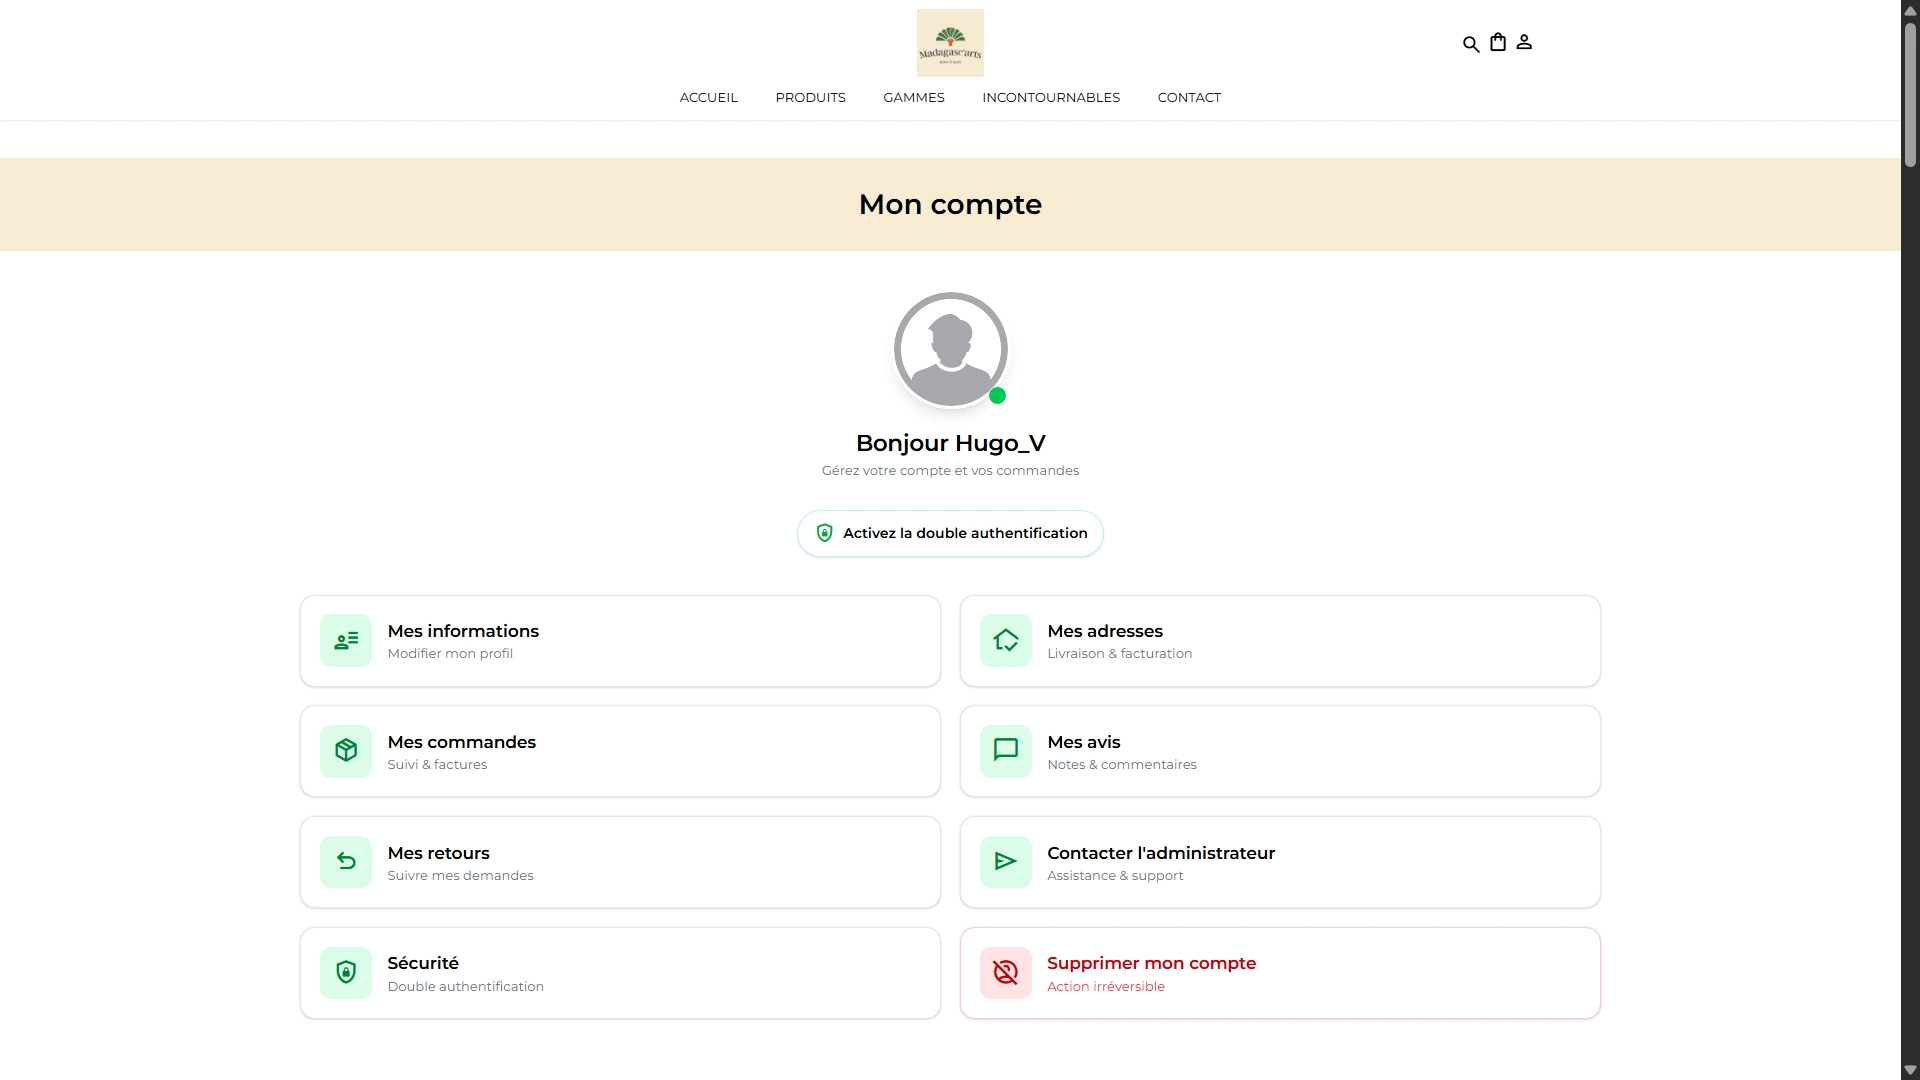The height and width of the screenshot is (1080, 1920).
Task: Click the vertical scrollbar thumb
Action: 1910,94
